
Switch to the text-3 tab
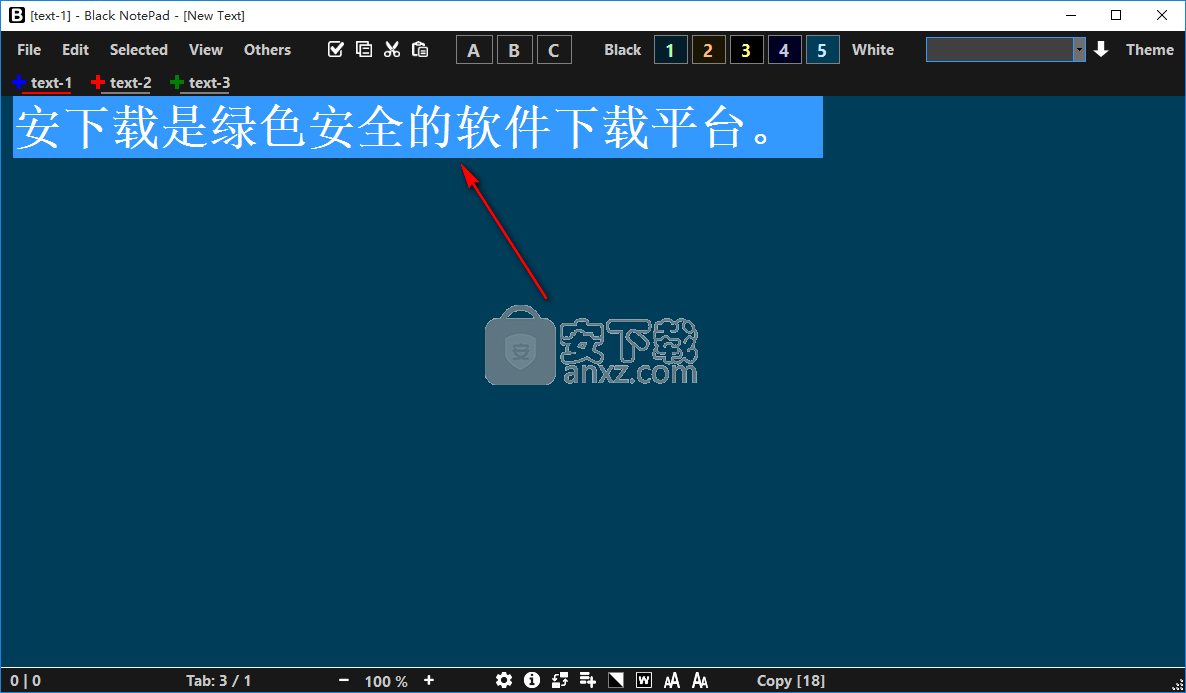[x=210, y=82]
